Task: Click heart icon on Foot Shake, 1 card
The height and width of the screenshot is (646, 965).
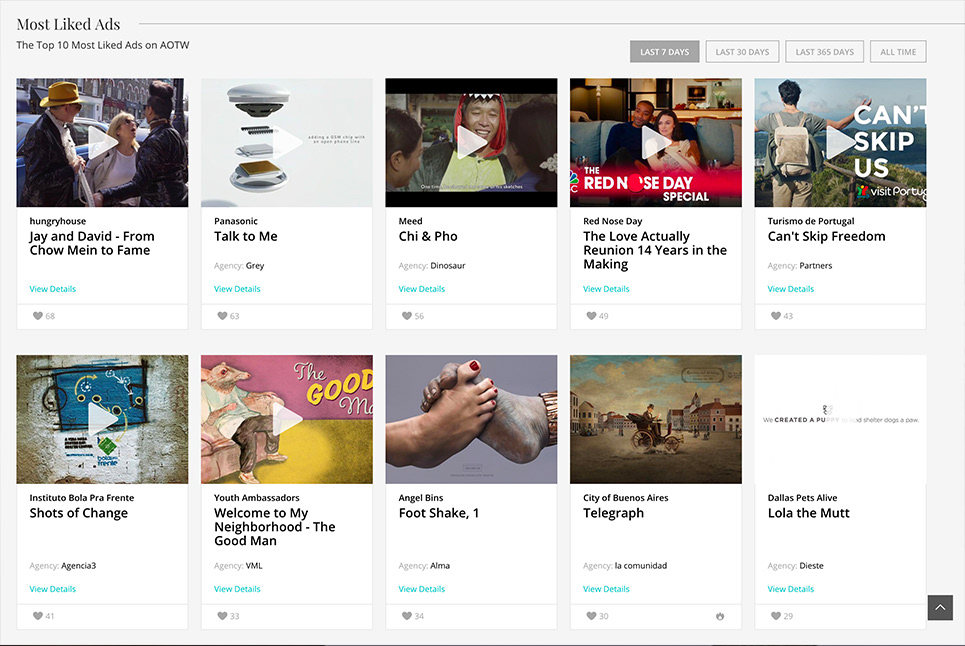Action: pos(407,616)
